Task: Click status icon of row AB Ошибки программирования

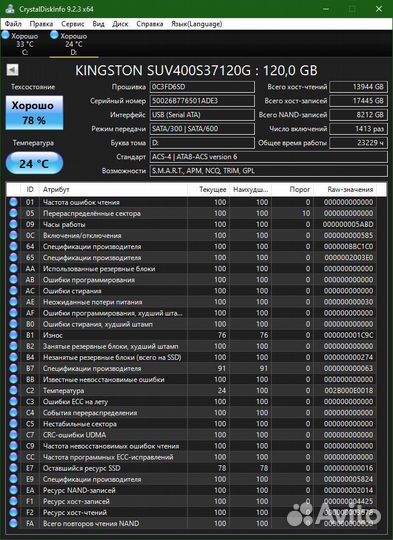Action: click(13, 280)
